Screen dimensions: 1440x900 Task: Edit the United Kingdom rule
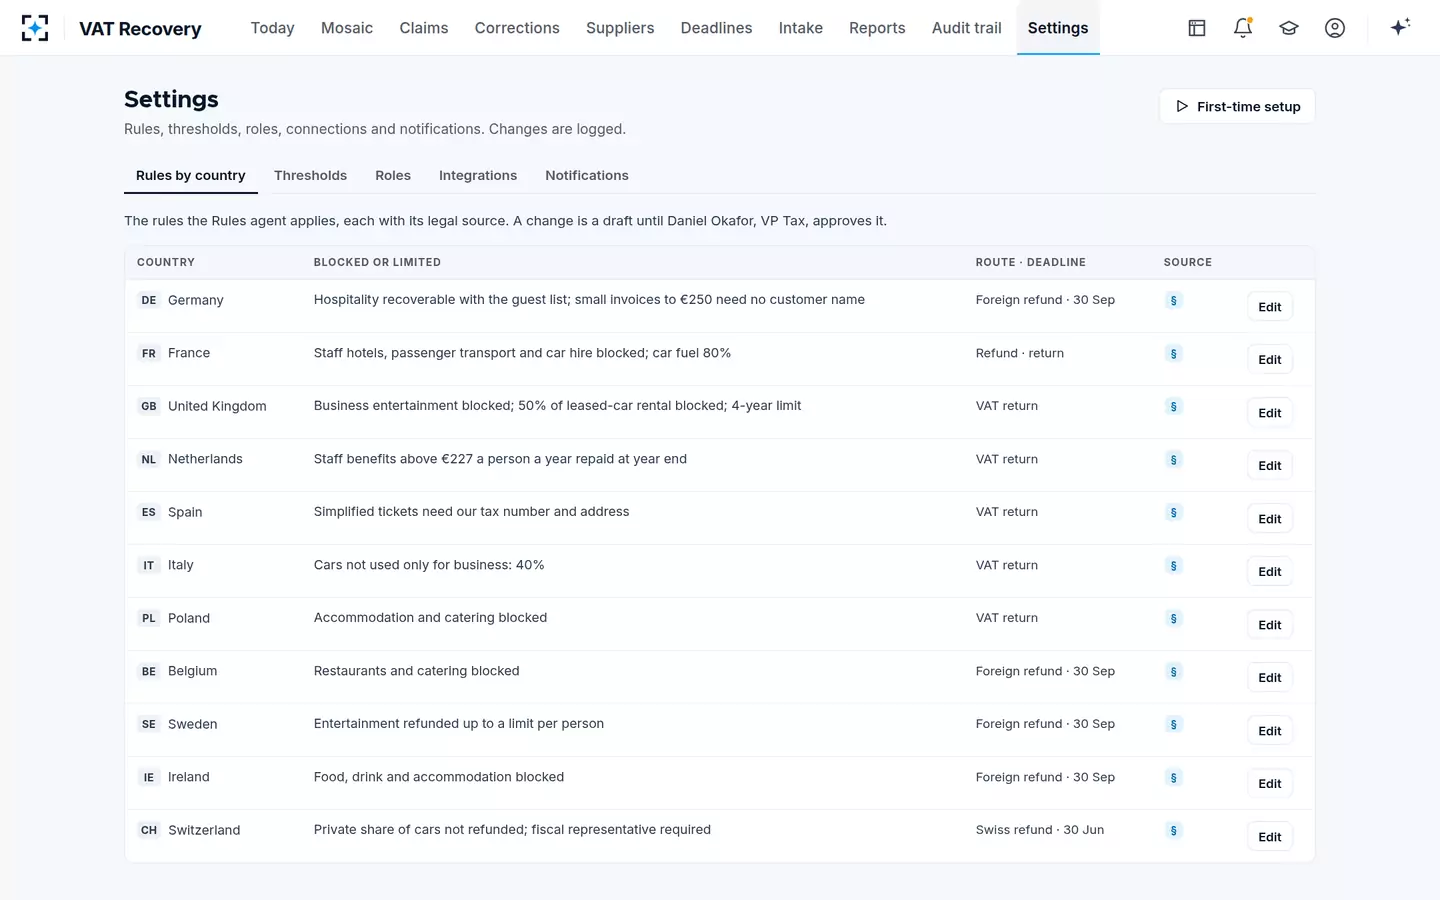(x=1270, y=413)
